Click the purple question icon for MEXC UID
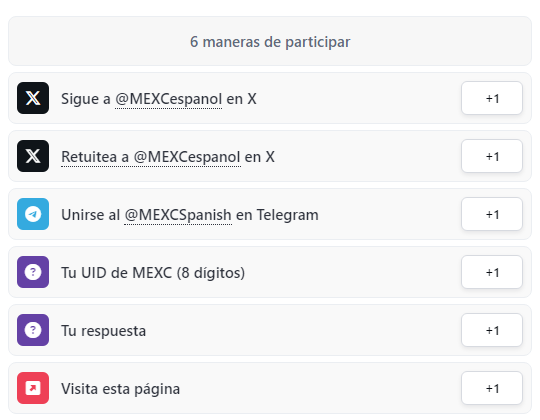The image size is (540, 420). [x=33, y=272]
